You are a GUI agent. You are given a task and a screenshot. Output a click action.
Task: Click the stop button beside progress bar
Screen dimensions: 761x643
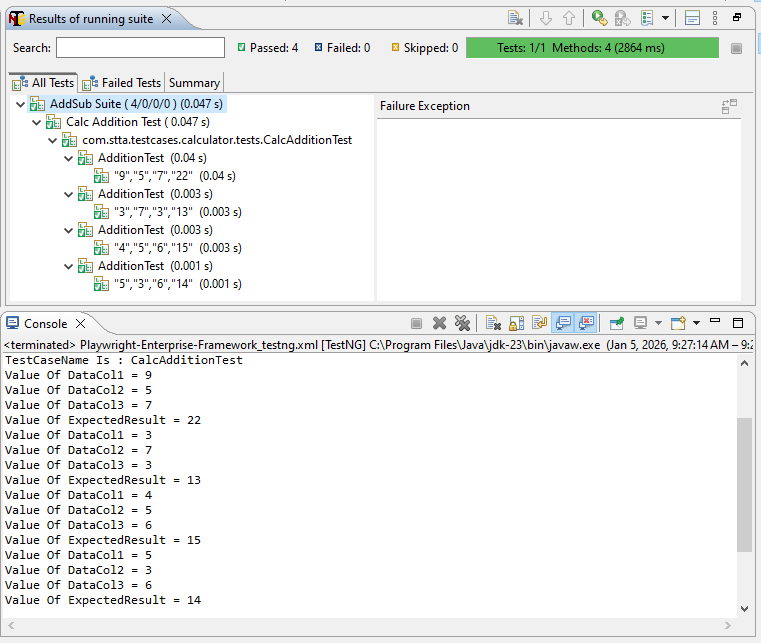coord(736,48)
